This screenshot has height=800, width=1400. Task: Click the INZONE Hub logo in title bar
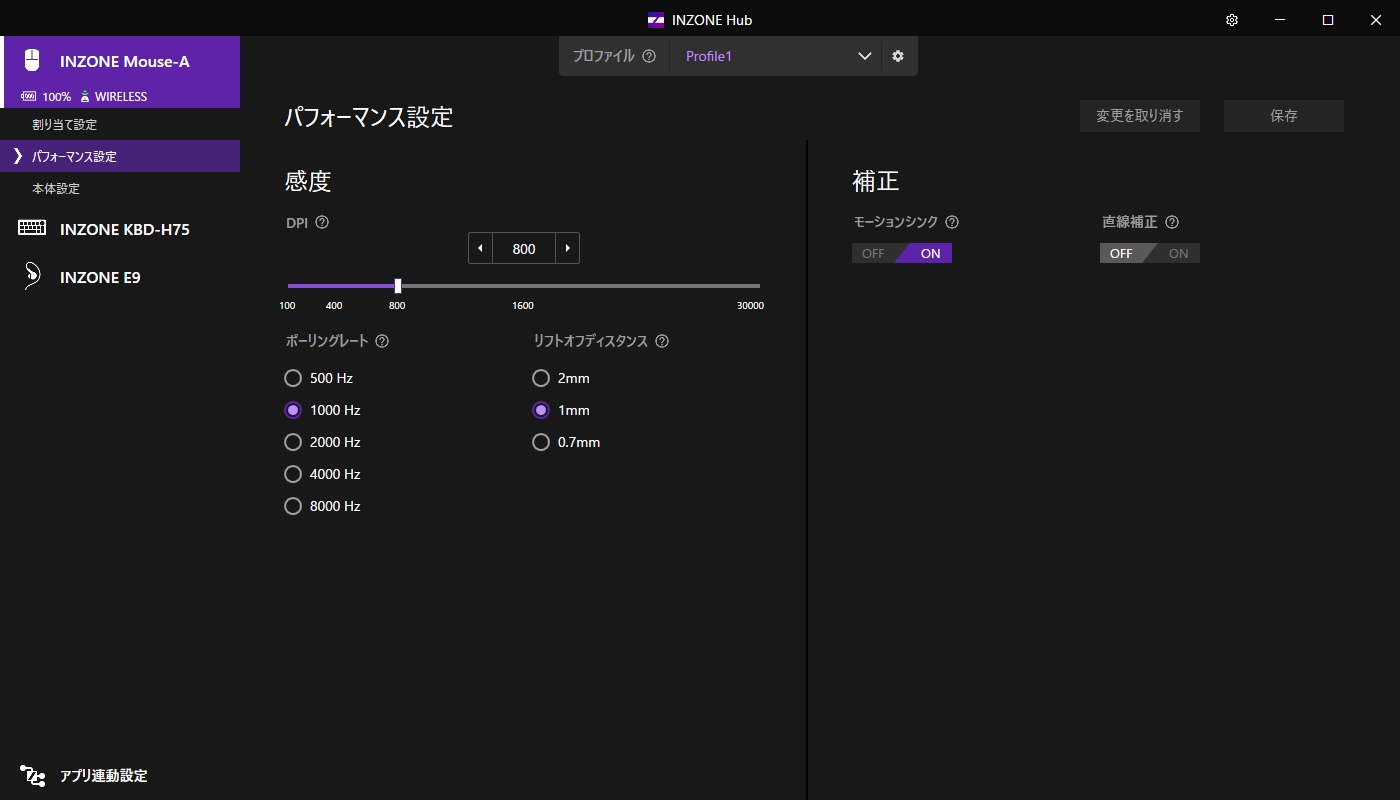(656, 20)
